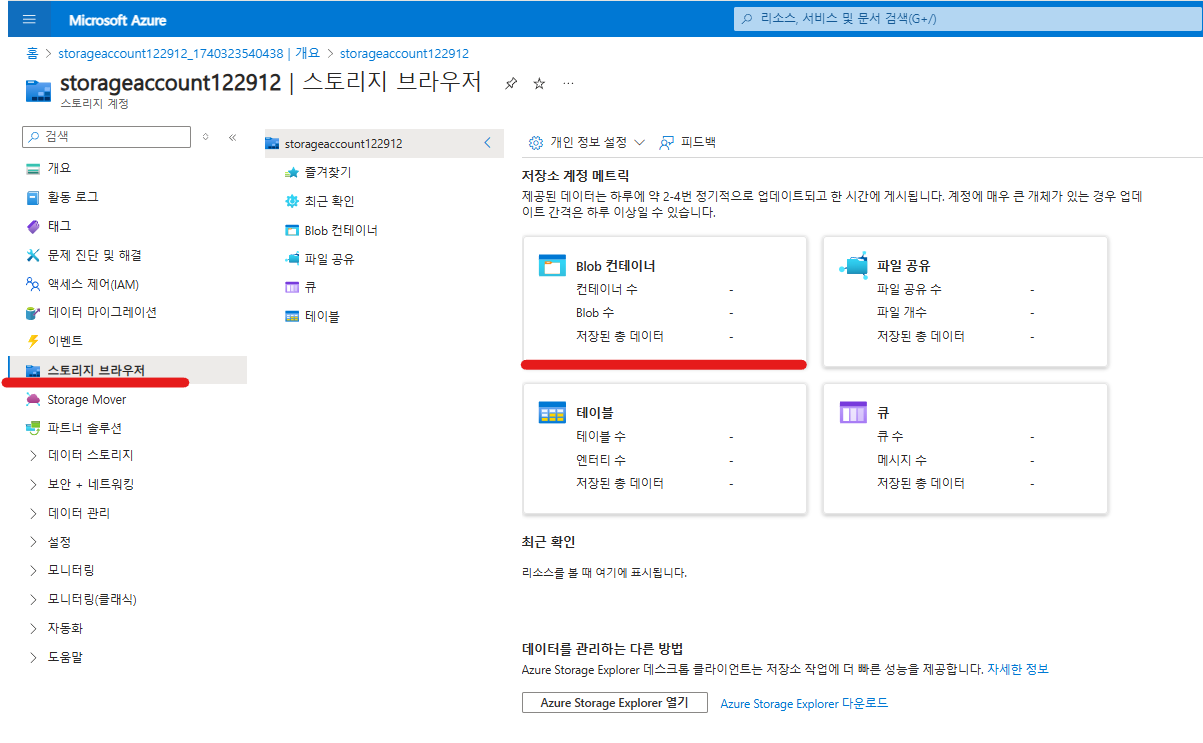This screenshot has height=743, width=1203.
Task: Click the 활동 로그 icon in sidebar
Action: point(34,197)
